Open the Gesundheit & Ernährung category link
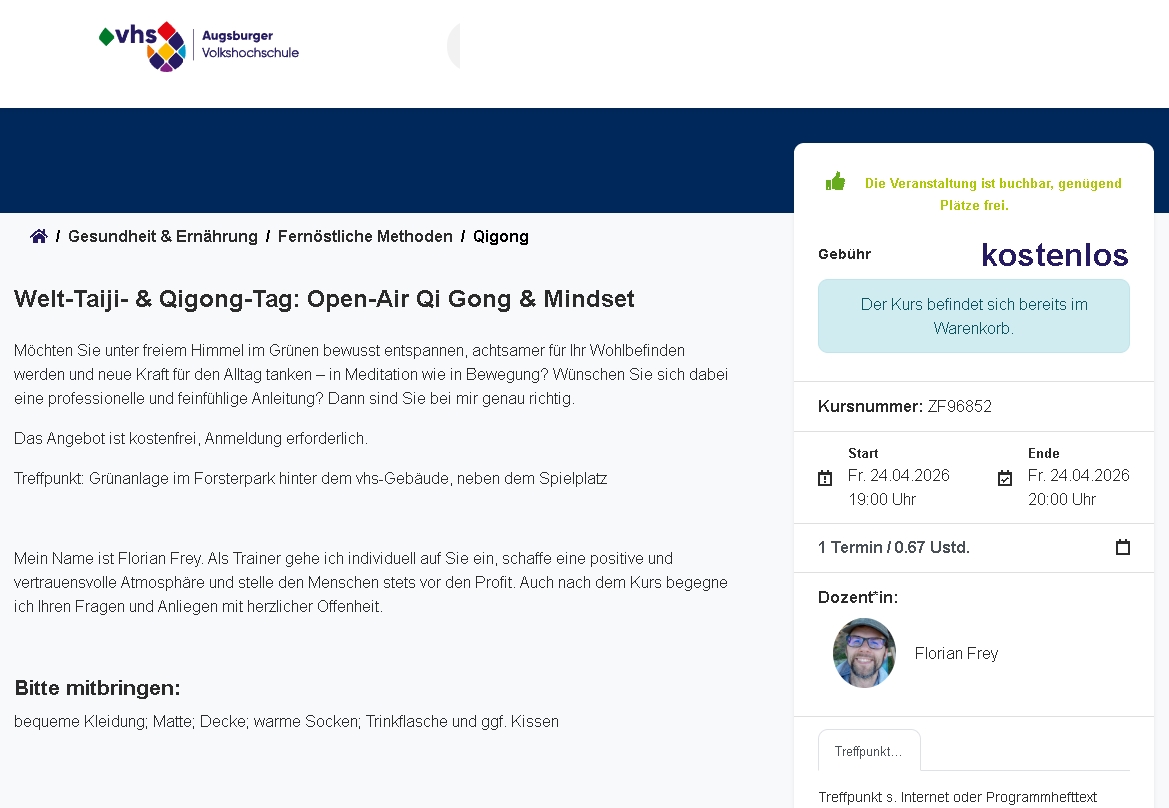 [162, 236]
